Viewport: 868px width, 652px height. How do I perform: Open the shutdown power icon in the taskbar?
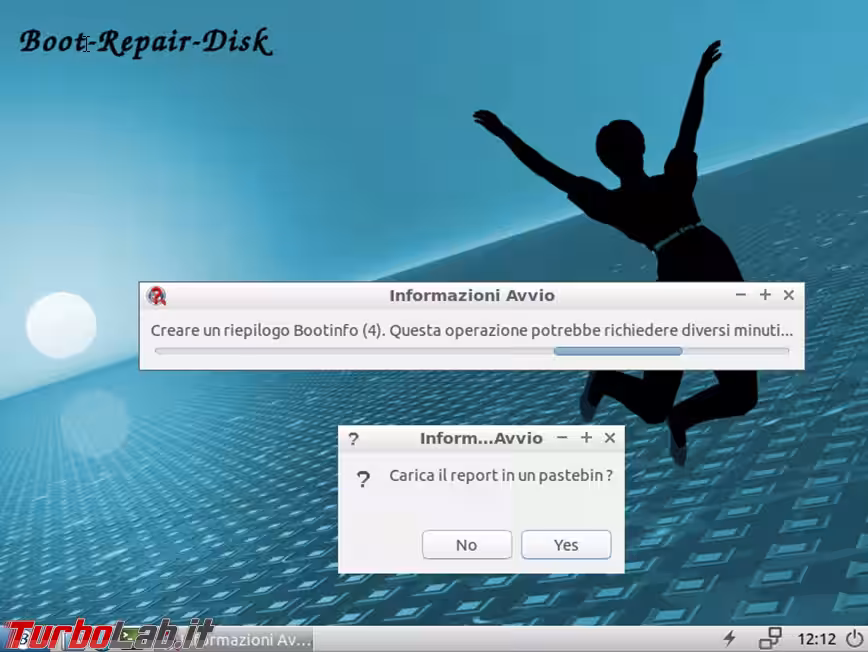(x=853, y=638)
